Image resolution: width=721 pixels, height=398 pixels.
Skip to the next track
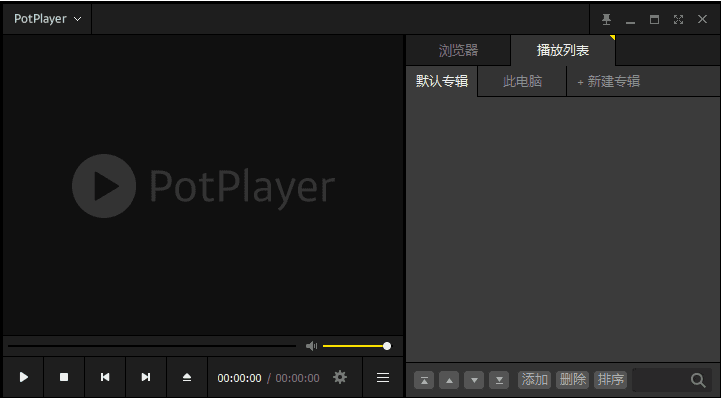point(146,377)
